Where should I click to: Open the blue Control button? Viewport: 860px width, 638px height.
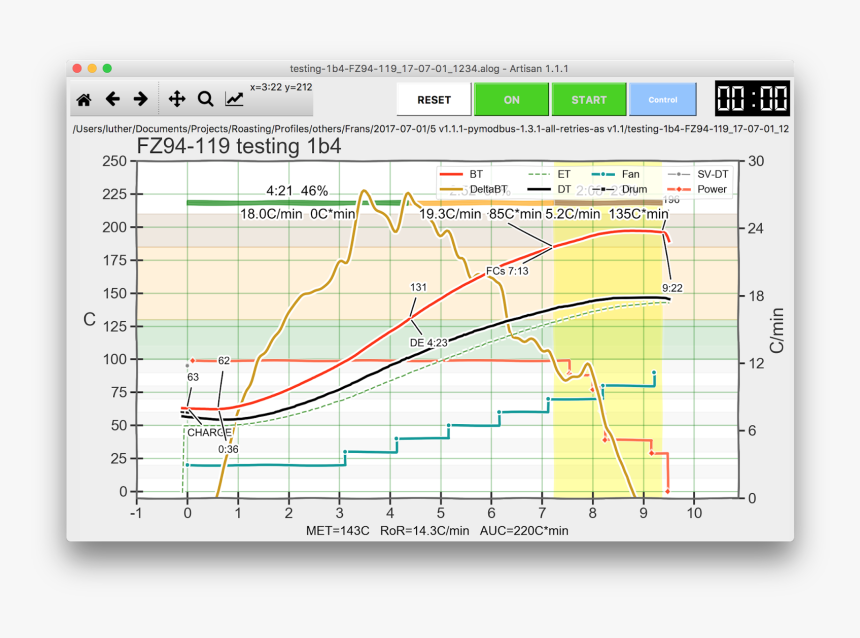click(x=663, y=100)
